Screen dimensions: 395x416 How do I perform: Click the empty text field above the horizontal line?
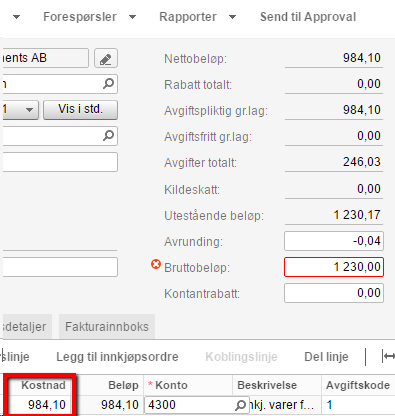[60, 162]
